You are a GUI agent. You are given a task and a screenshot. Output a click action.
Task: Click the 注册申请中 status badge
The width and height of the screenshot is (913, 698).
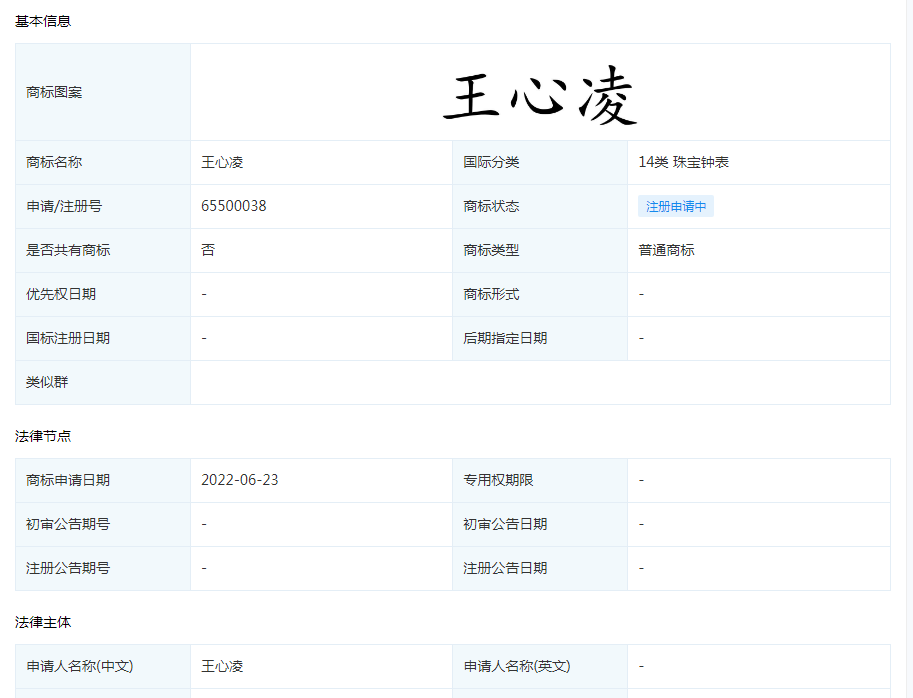click(x=676, y=207)
